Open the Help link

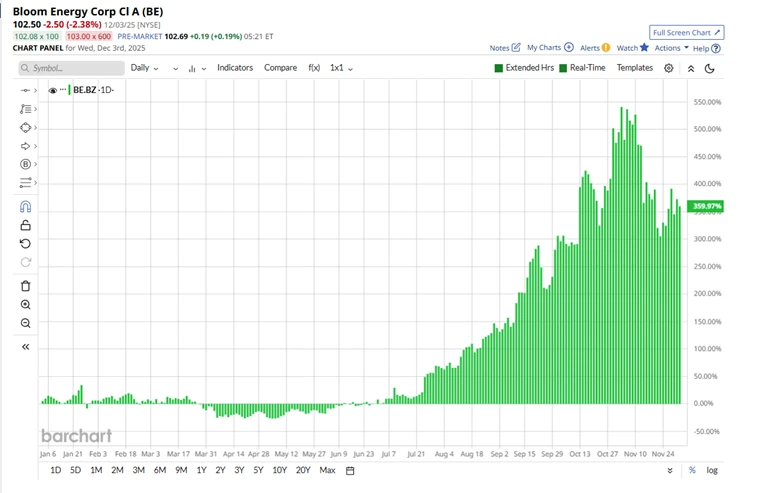click(706, 48)
